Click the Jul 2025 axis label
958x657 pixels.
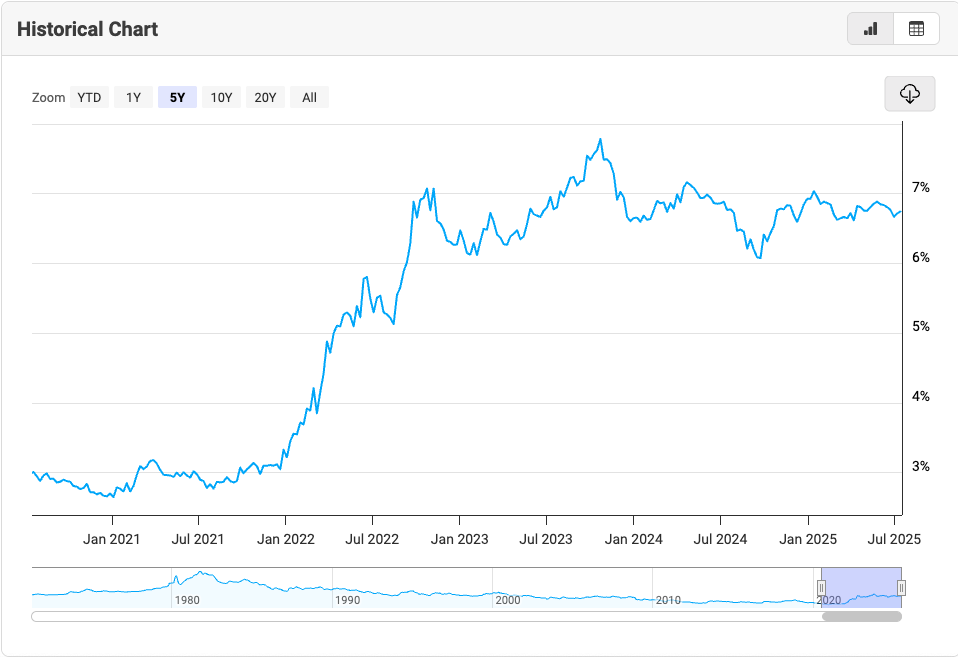click(x=894, y=539)
